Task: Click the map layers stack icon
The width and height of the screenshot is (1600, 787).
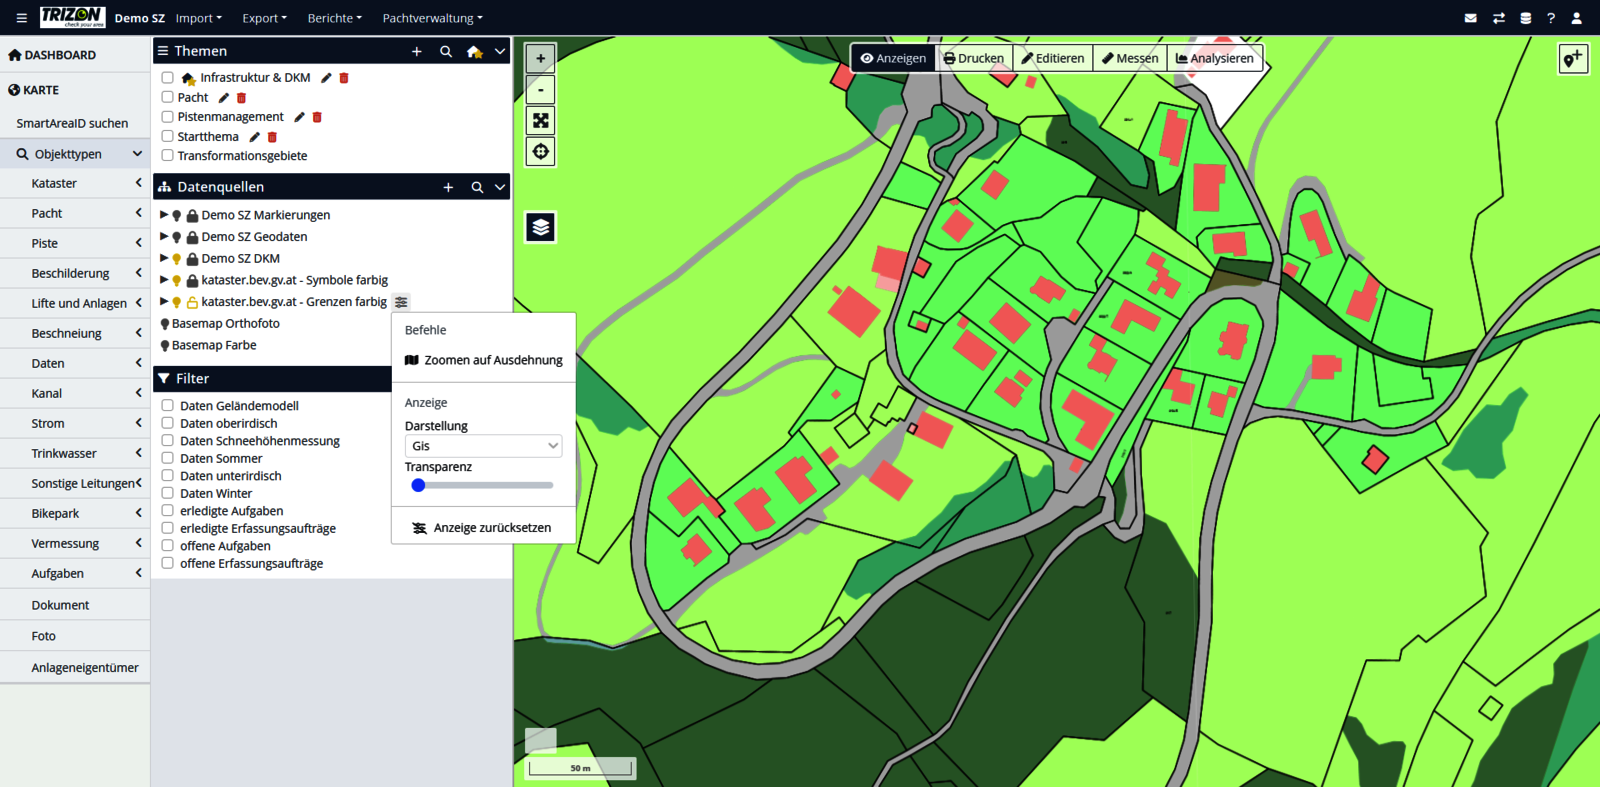Action: click(x=540, y=227)
